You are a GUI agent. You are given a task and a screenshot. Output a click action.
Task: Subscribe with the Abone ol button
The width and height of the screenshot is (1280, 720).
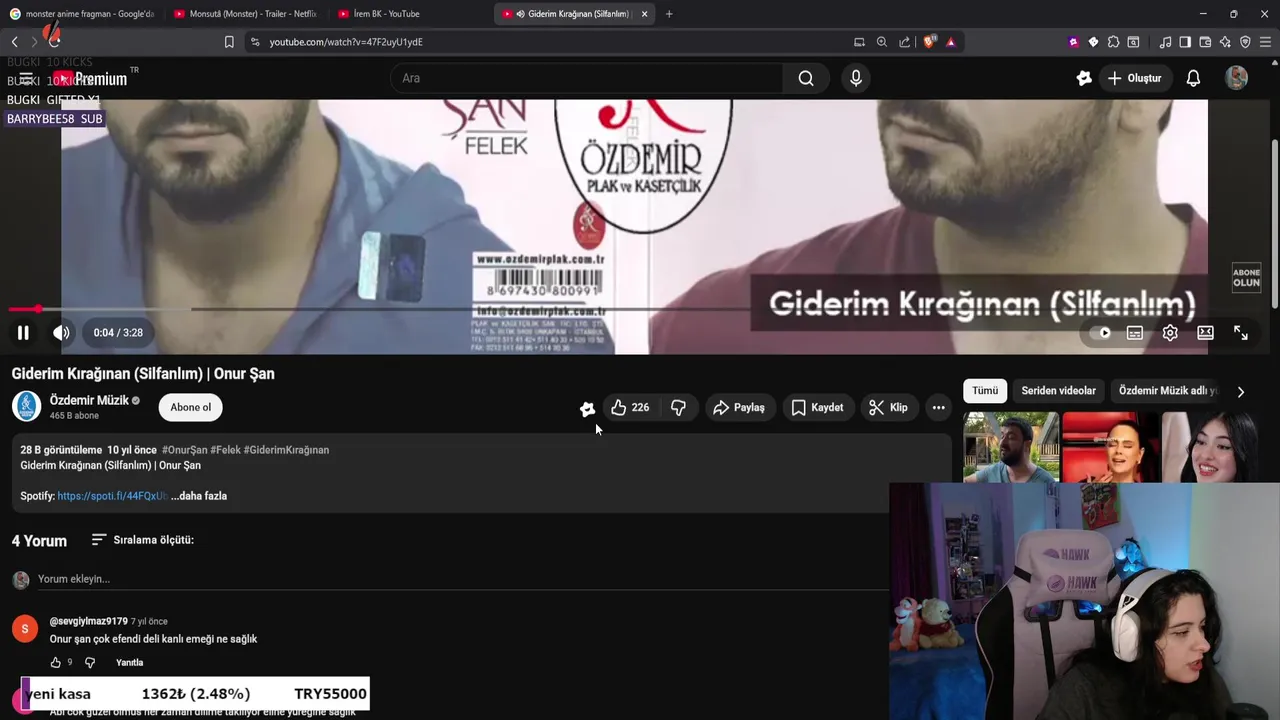coord(190,407)
